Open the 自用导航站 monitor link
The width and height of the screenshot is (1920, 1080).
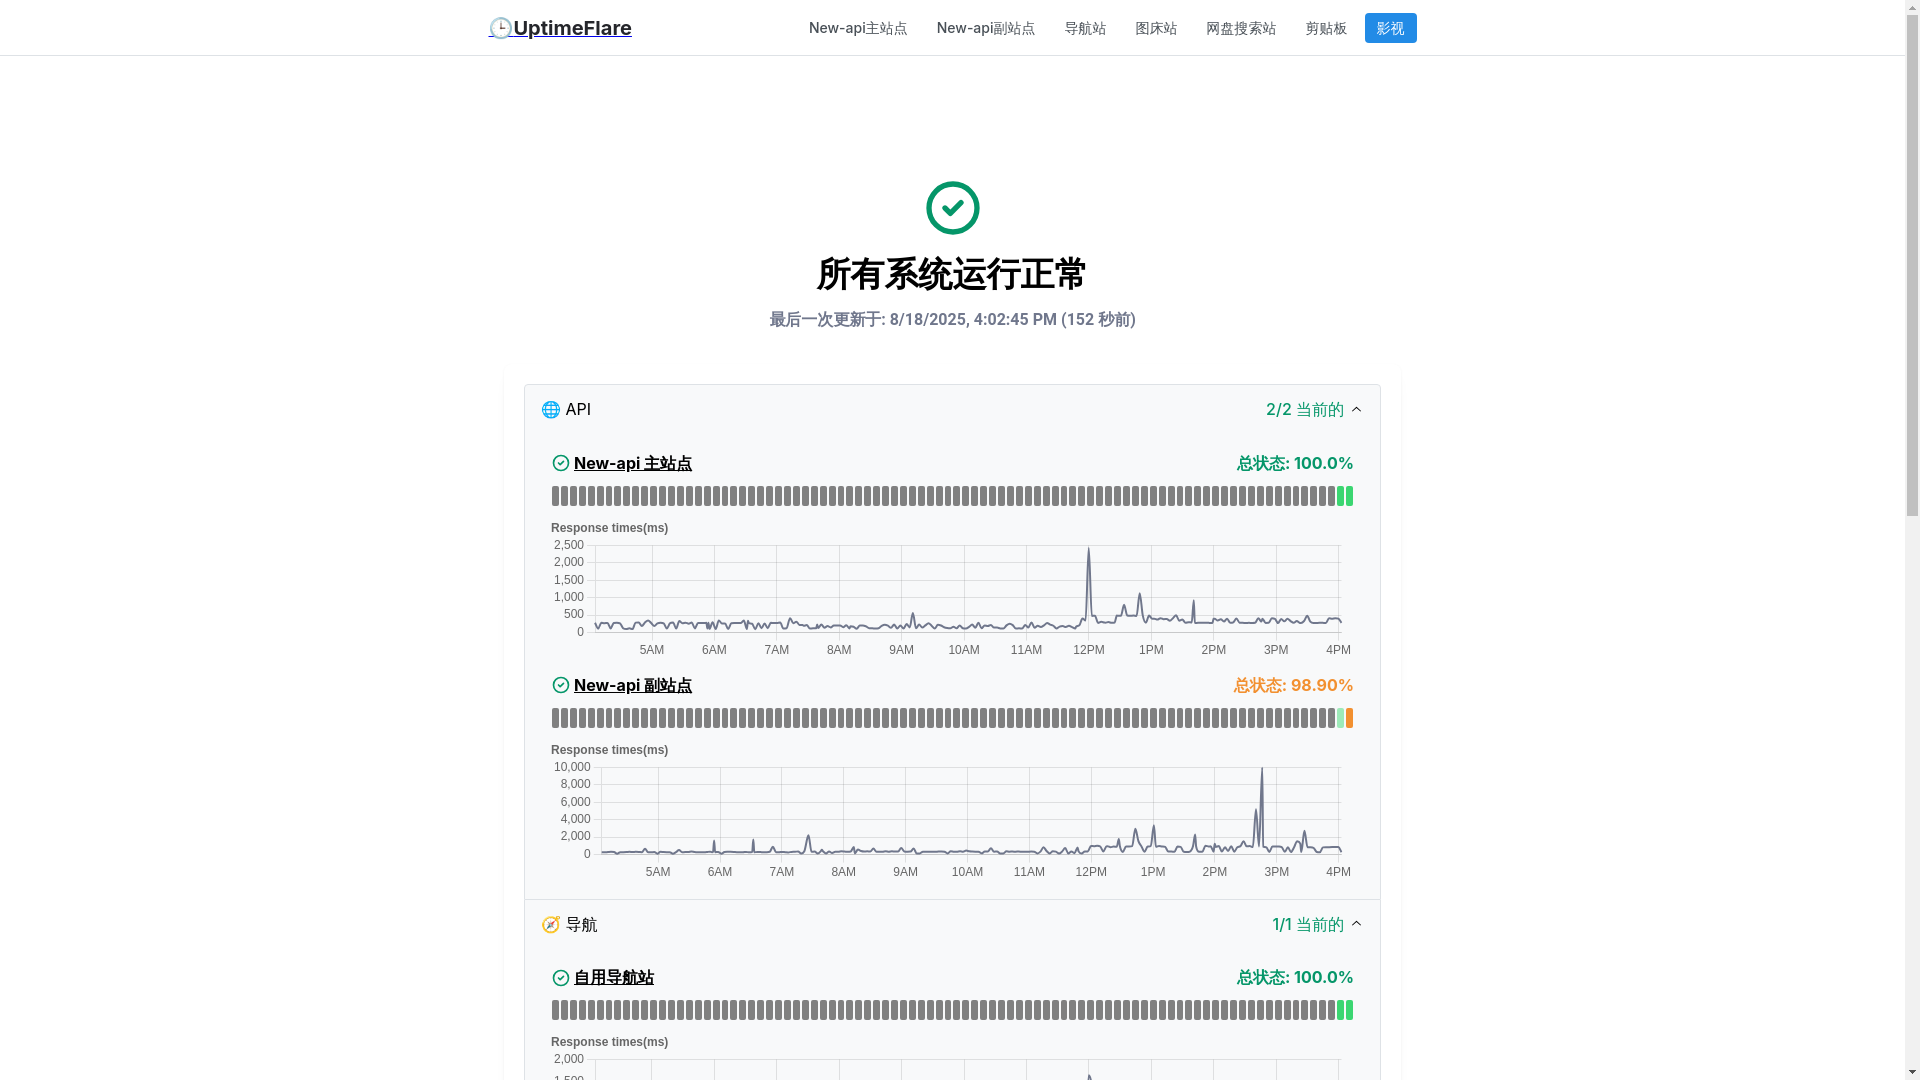click(x=614, y=978)
